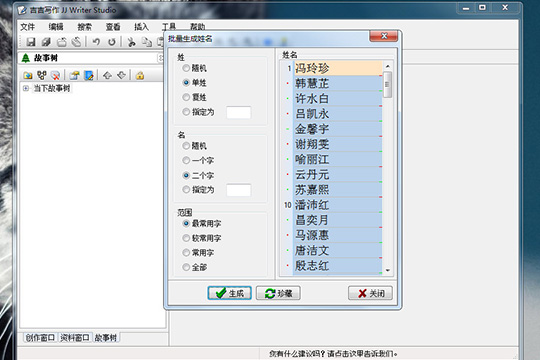Select the 当下故事树 tree item

tap(52, 88)
